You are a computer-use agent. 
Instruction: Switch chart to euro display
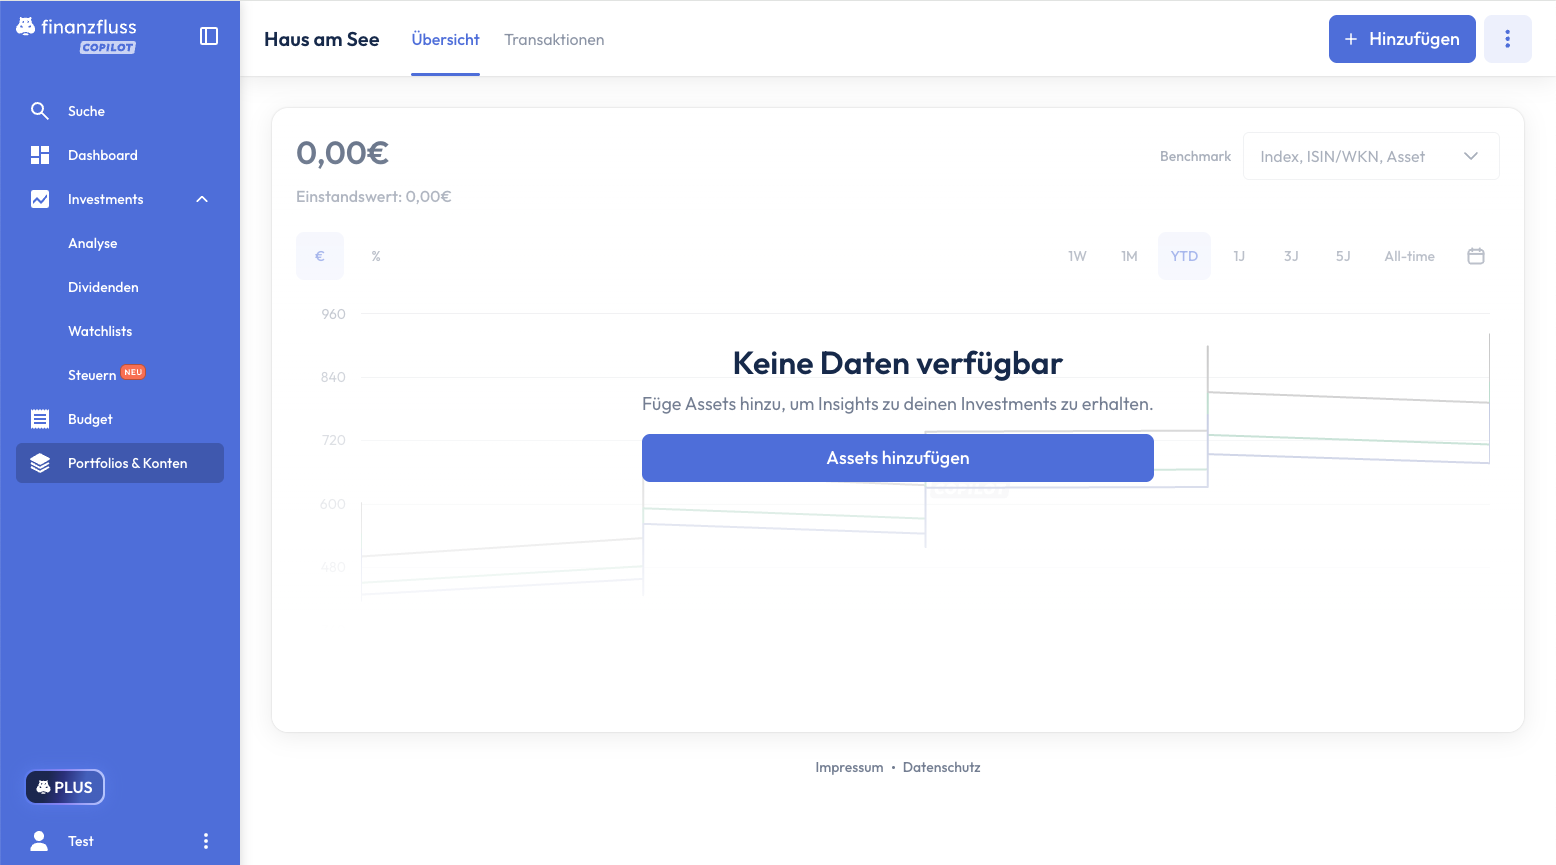click(320, 256)
